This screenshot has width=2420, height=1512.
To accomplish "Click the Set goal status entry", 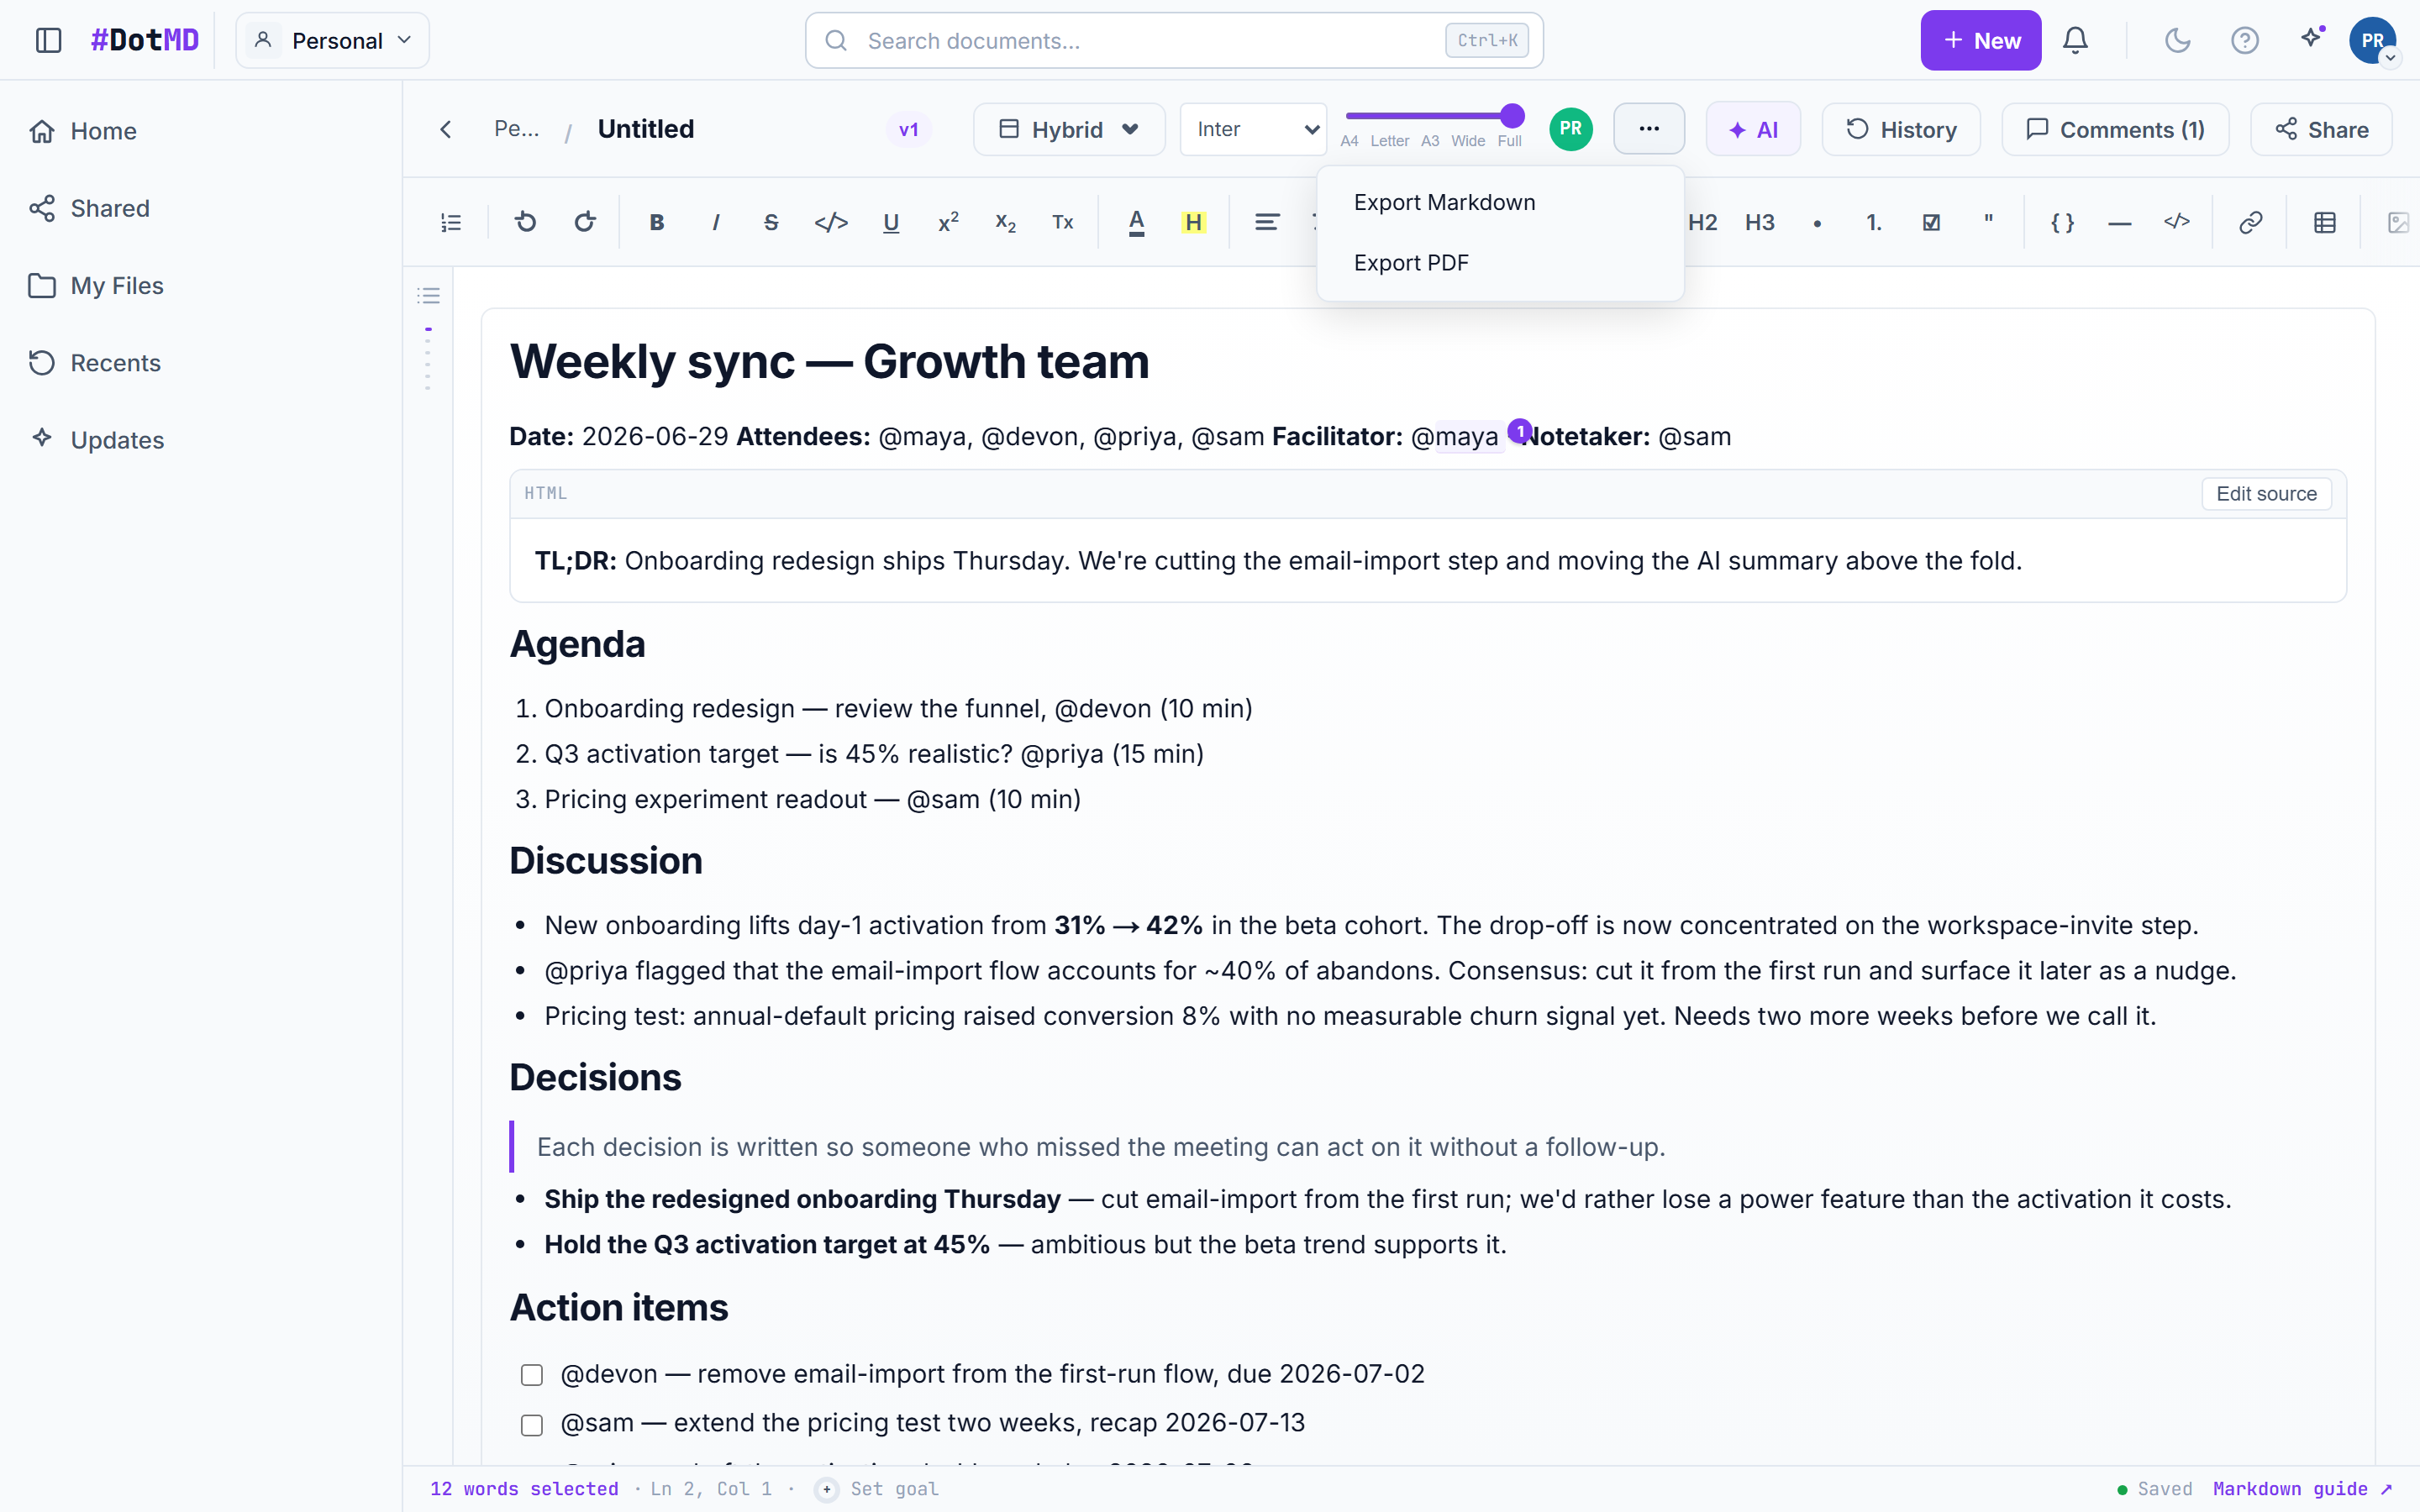I will point(877,1489).
